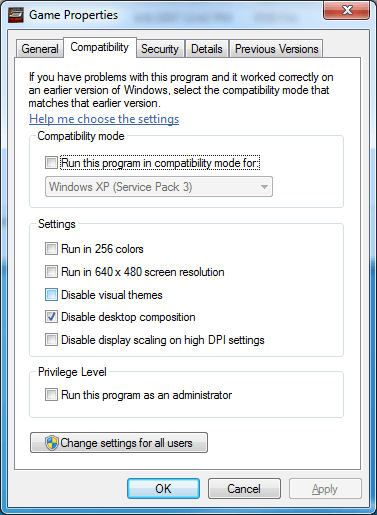377x515 pixels.
Task: Open the Windows XP (Service Pack 3) dropdown
Action: click(x=159, y=187)
